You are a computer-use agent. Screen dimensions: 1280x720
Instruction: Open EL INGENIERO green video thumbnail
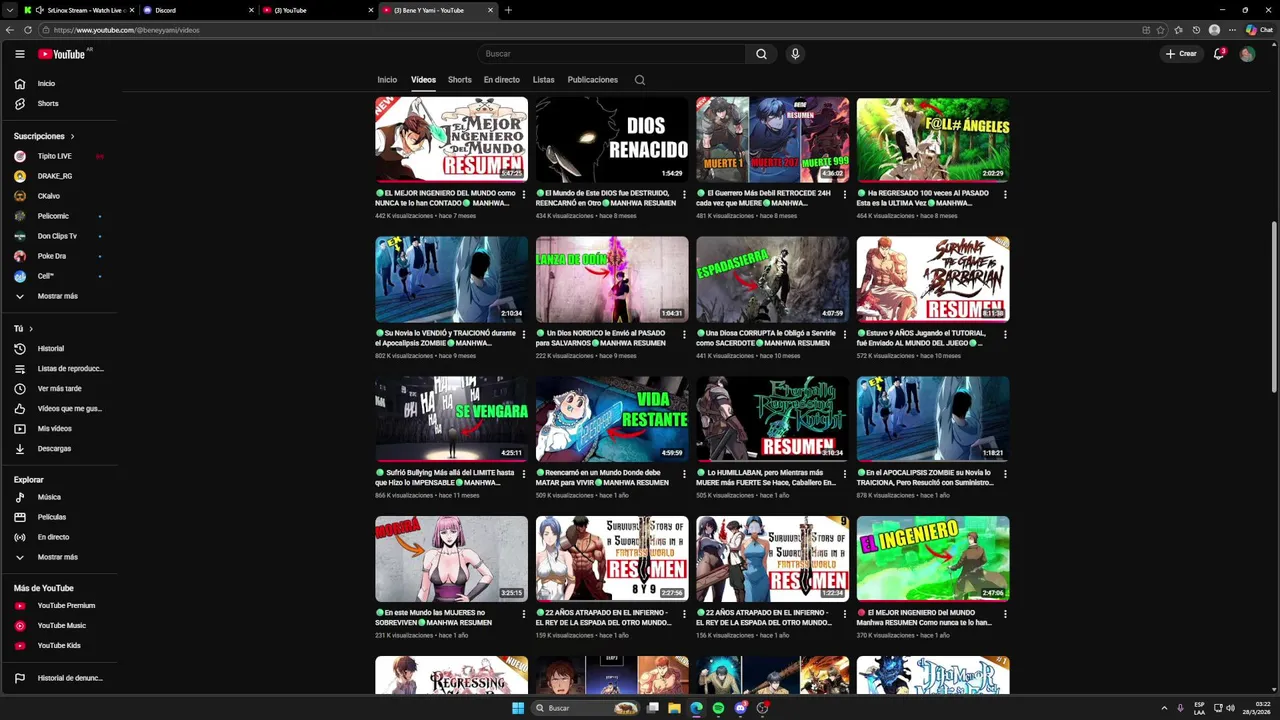click(x=933, y=559)
